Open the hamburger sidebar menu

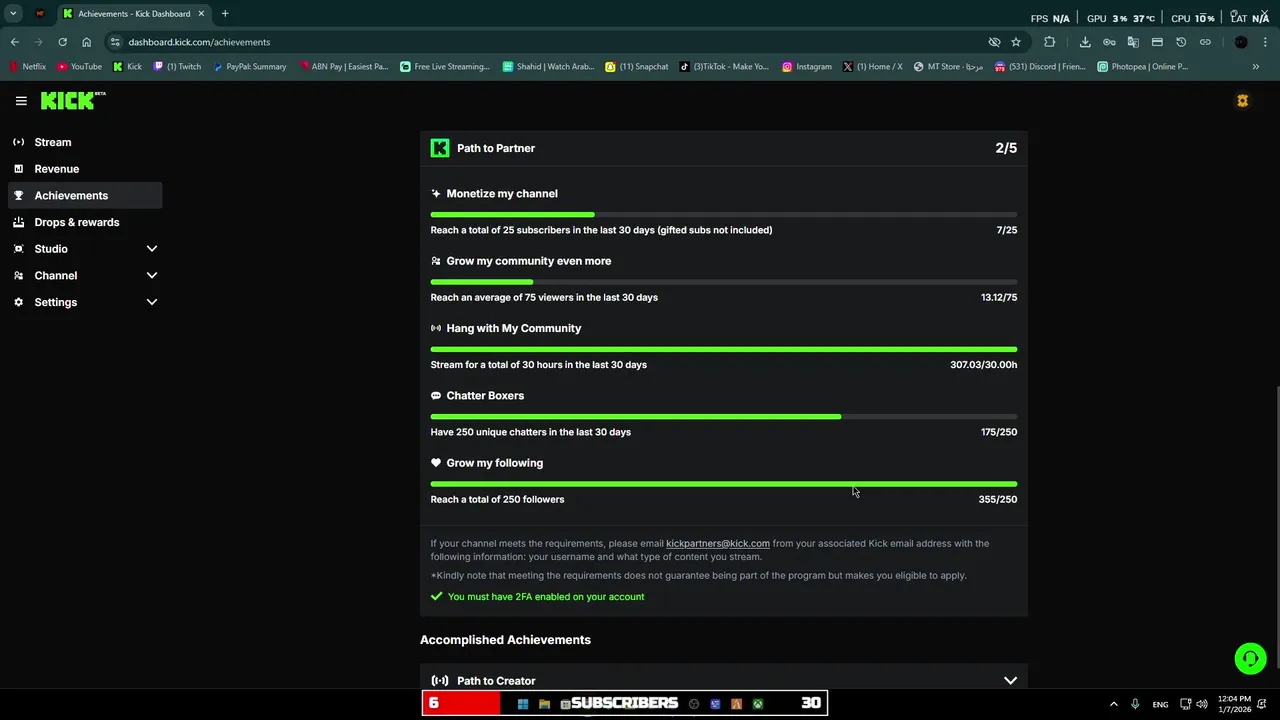[x=21, y=101]
